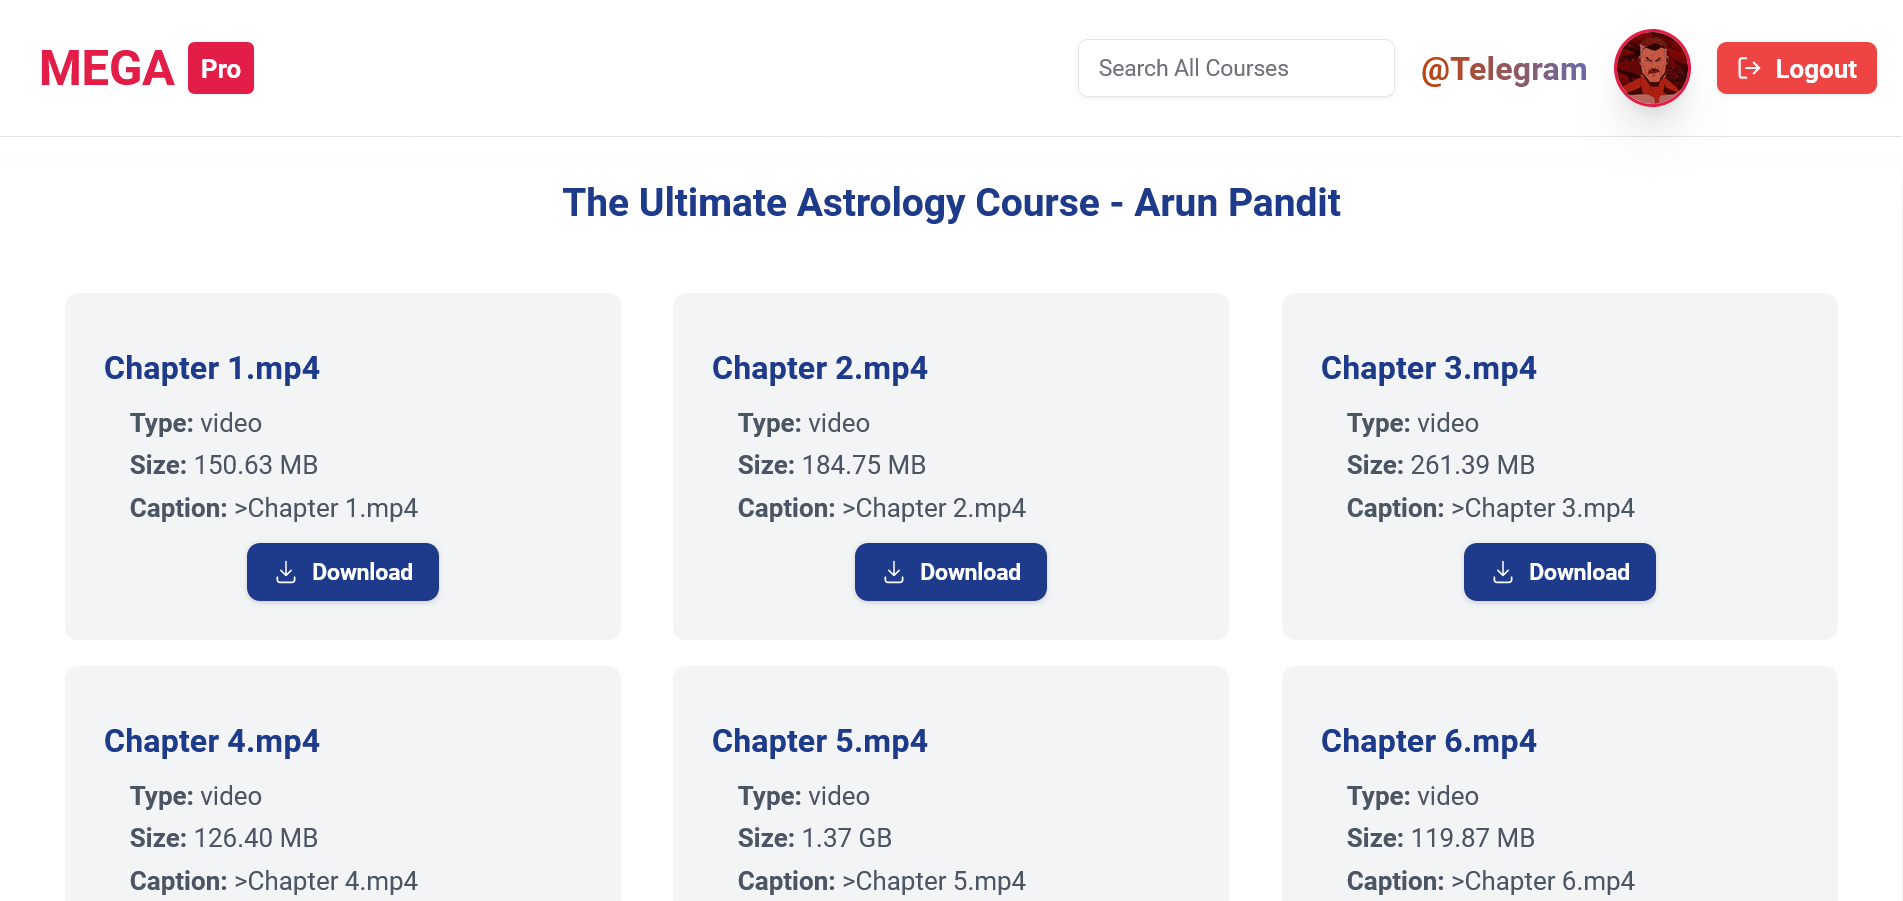
Task: Click the Download label for Chapter 3.mp4
Action: coord(1579,572)
